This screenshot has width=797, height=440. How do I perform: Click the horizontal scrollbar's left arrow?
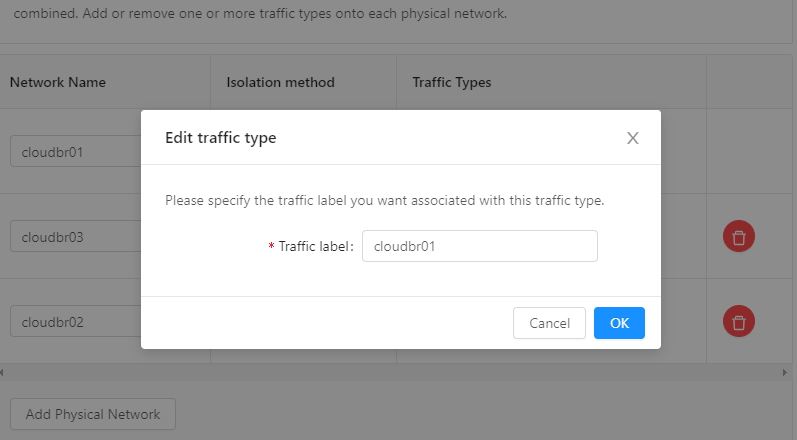pos(2,372)
